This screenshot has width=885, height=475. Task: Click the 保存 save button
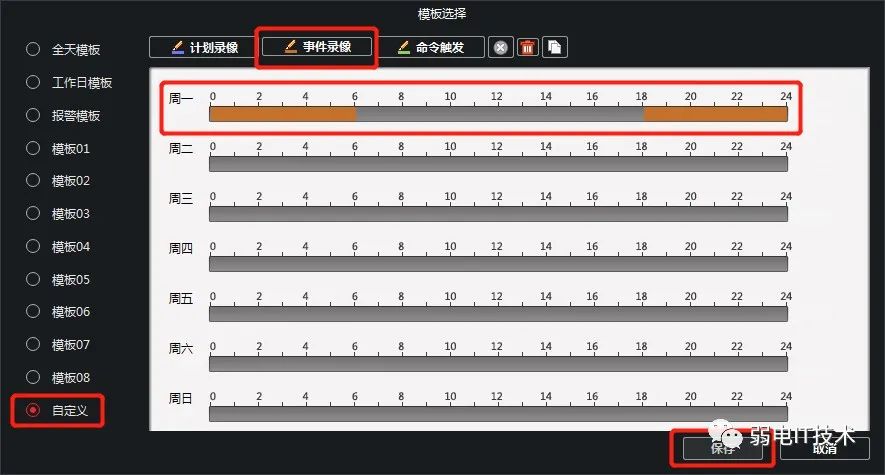[722, 448]
